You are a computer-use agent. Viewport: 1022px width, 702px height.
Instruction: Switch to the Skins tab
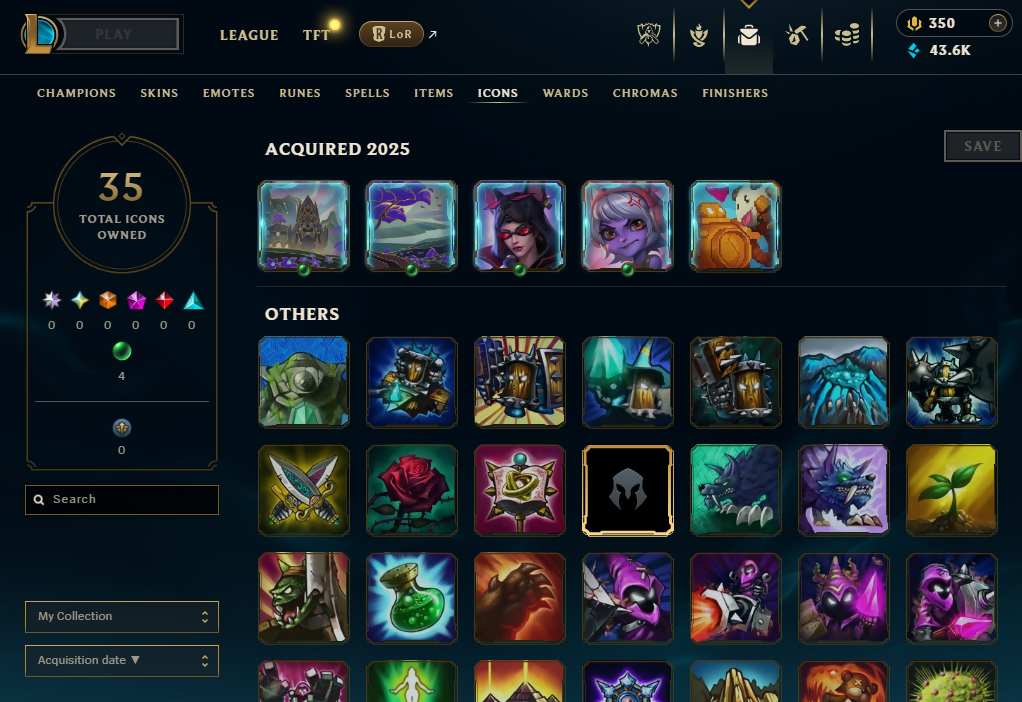coord(159,93)
